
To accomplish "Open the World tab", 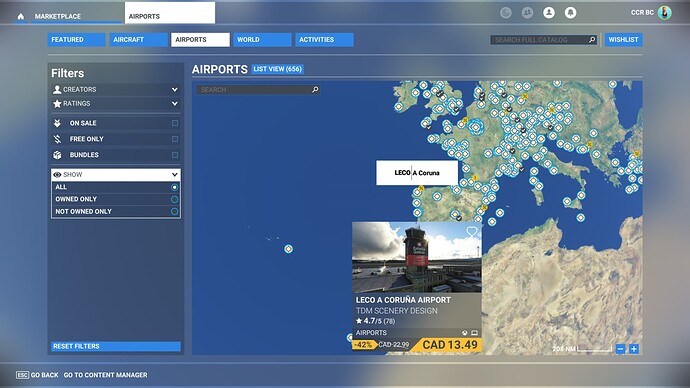I will (x=262, y=40).
